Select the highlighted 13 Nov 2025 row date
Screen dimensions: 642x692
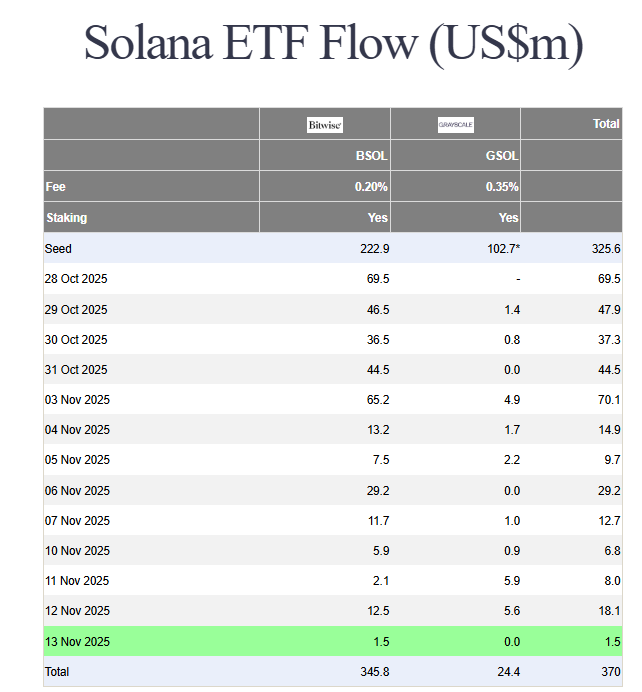click(x=77, y=641)
